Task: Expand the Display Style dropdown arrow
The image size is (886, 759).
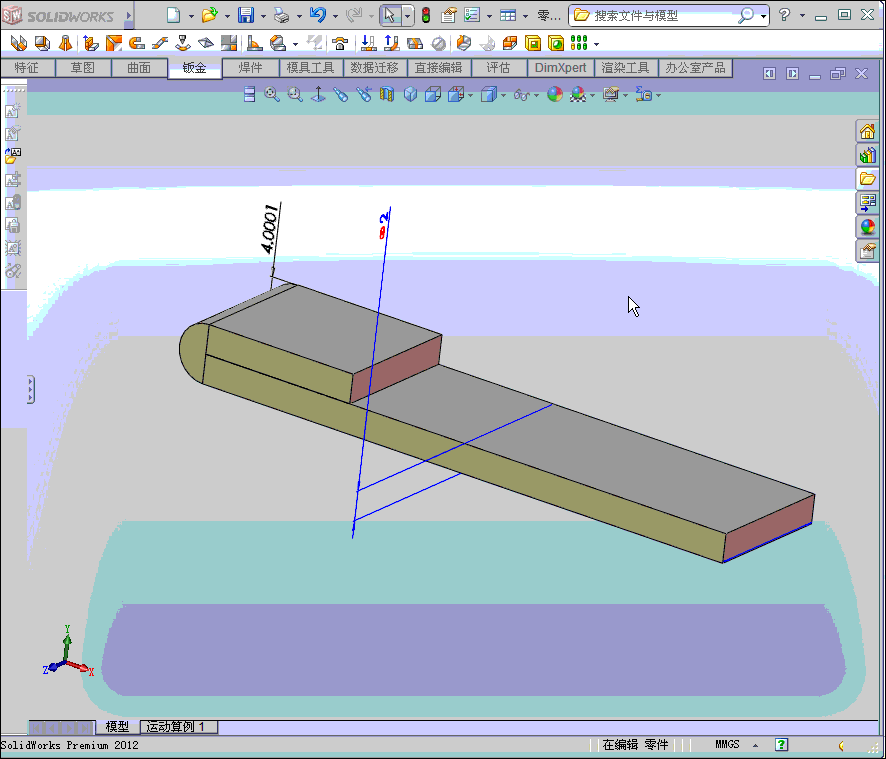Action: [x=503, y=96]
